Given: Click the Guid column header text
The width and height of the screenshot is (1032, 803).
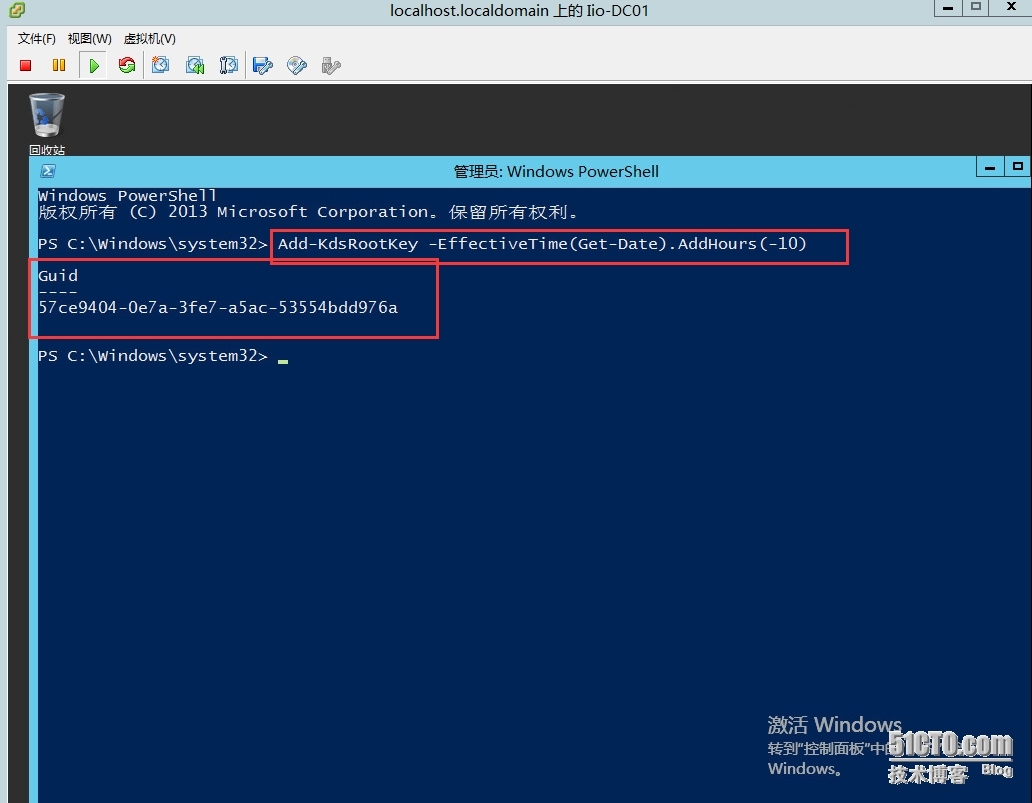Looking at the screenshot, I should point(58,276).
